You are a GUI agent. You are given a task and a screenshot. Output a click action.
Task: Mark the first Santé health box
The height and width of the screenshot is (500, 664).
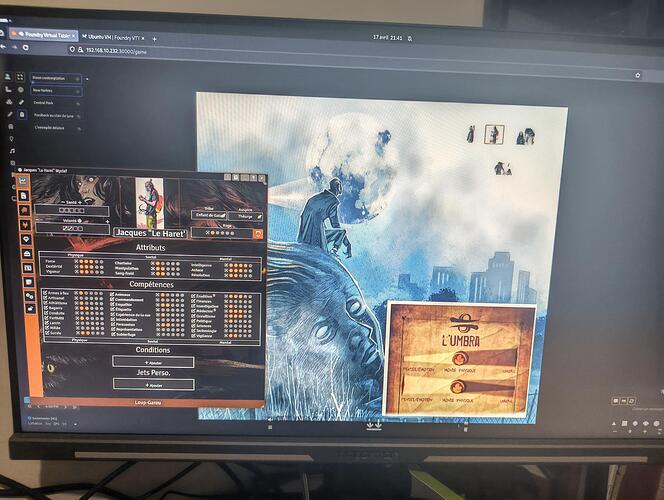[62, 210]
